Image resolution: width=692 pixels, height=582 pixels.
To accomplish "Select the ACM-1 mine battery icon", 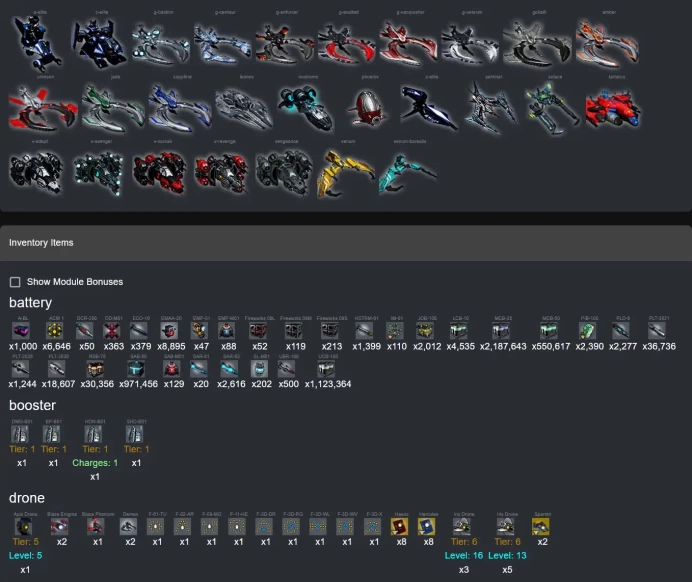I will [55, 330].
